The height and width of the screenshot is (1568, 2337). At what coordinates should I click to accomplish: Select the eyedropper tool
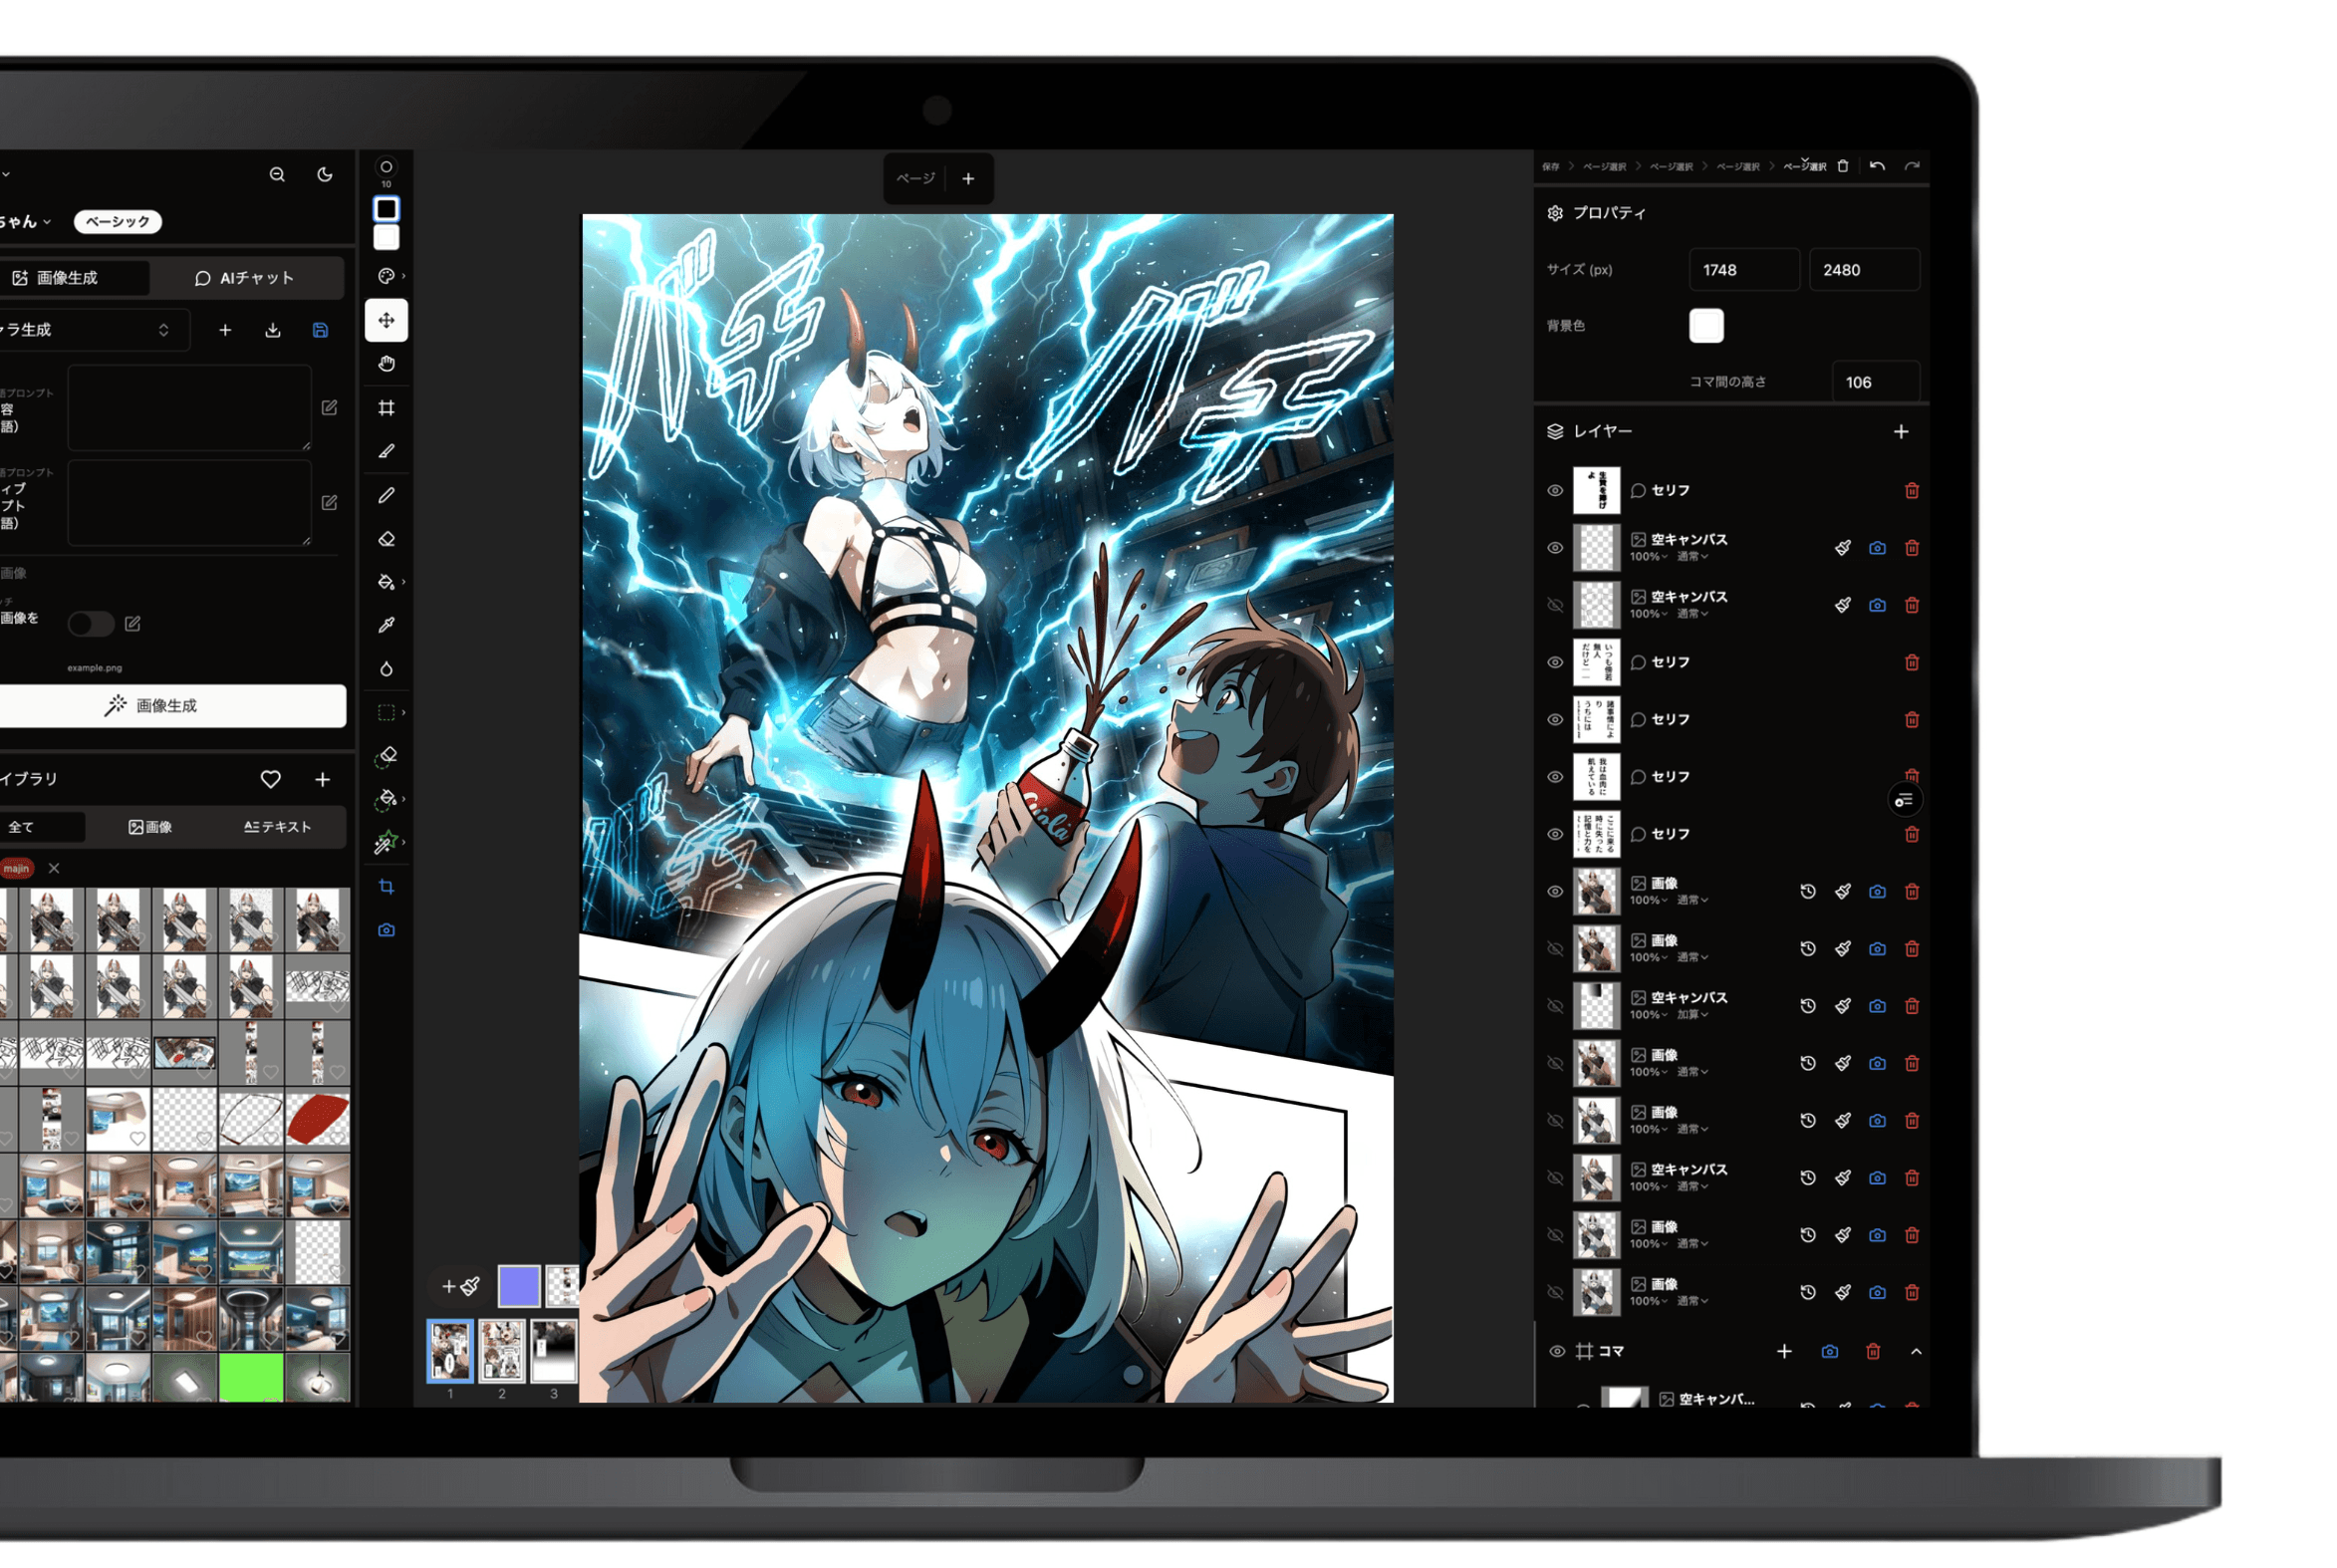point(386,625)
